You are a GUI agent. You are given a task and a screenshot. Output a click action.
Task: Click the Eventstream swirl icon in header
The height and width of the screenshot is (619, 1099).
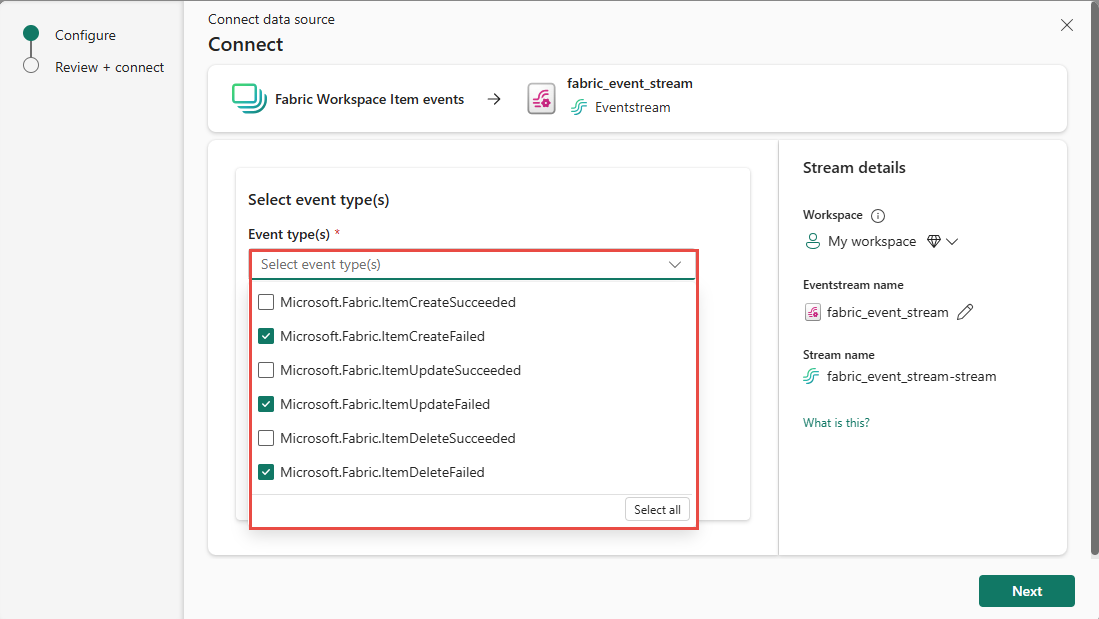tap(578, 107)
